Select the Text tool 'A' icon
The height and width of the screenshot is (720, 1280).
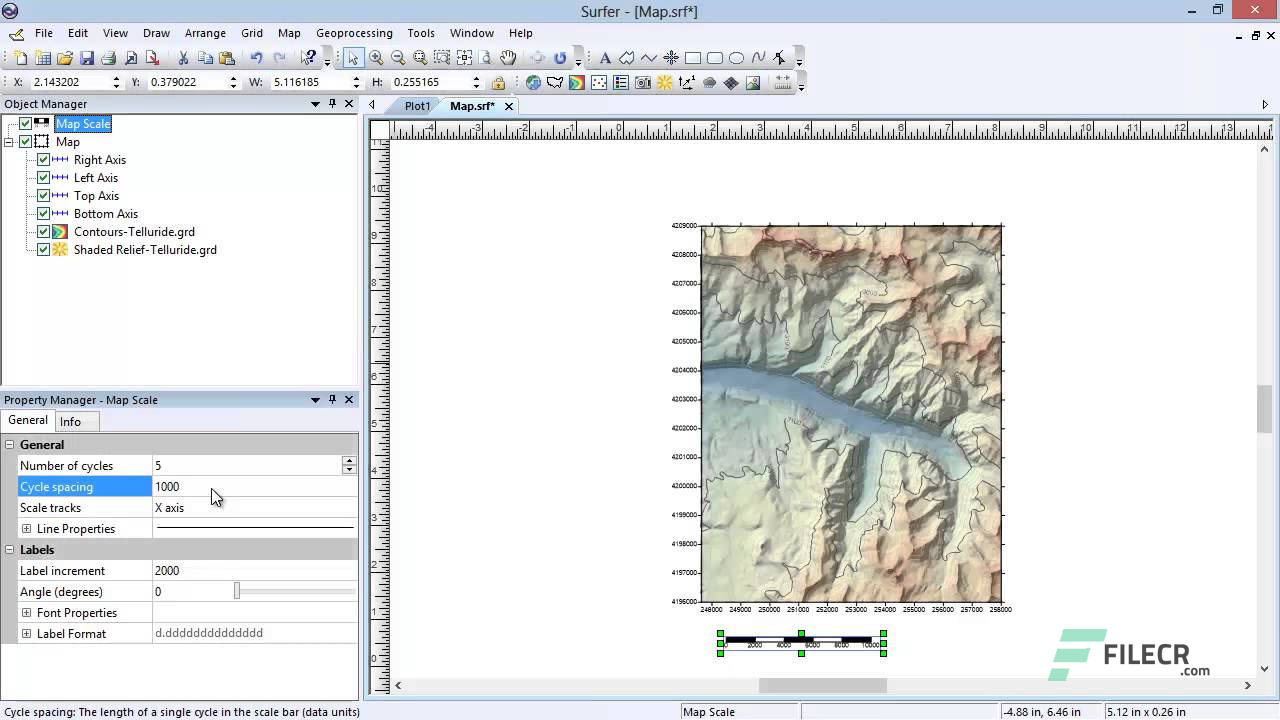pos(605,58)
